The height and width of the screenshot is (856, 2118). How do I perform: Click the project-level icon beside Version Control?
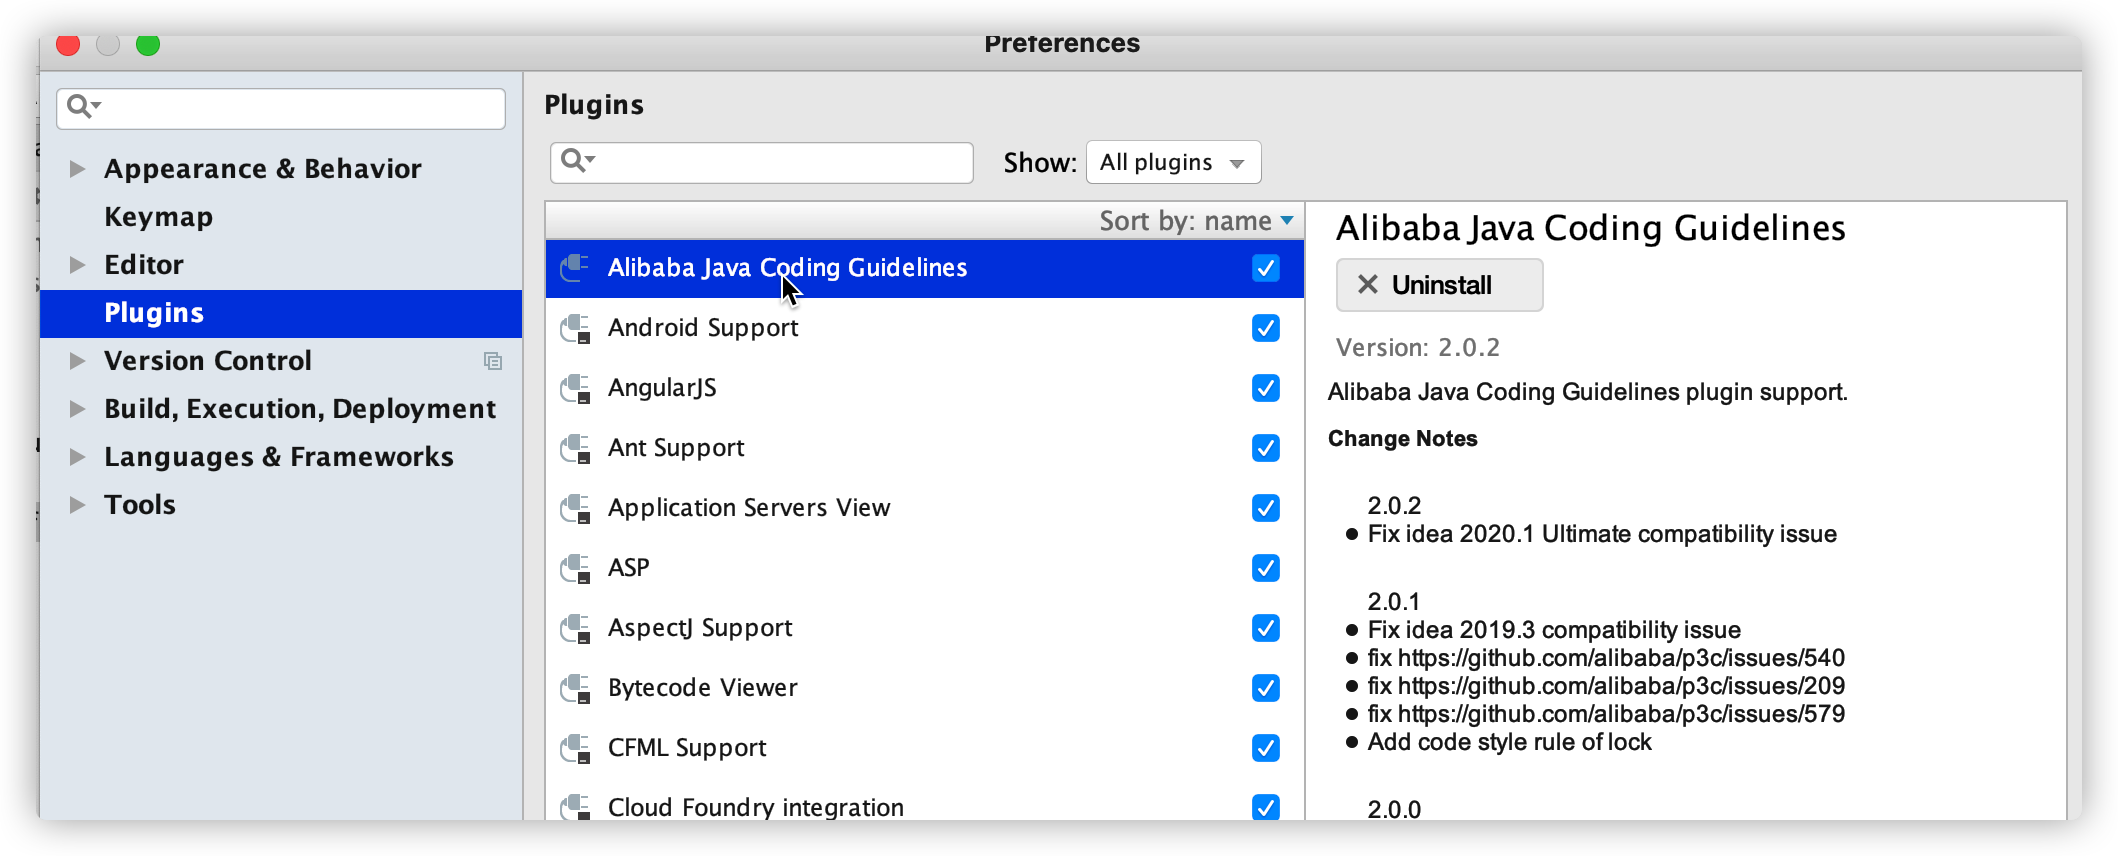pyautogui.click(x=493, y=361)
